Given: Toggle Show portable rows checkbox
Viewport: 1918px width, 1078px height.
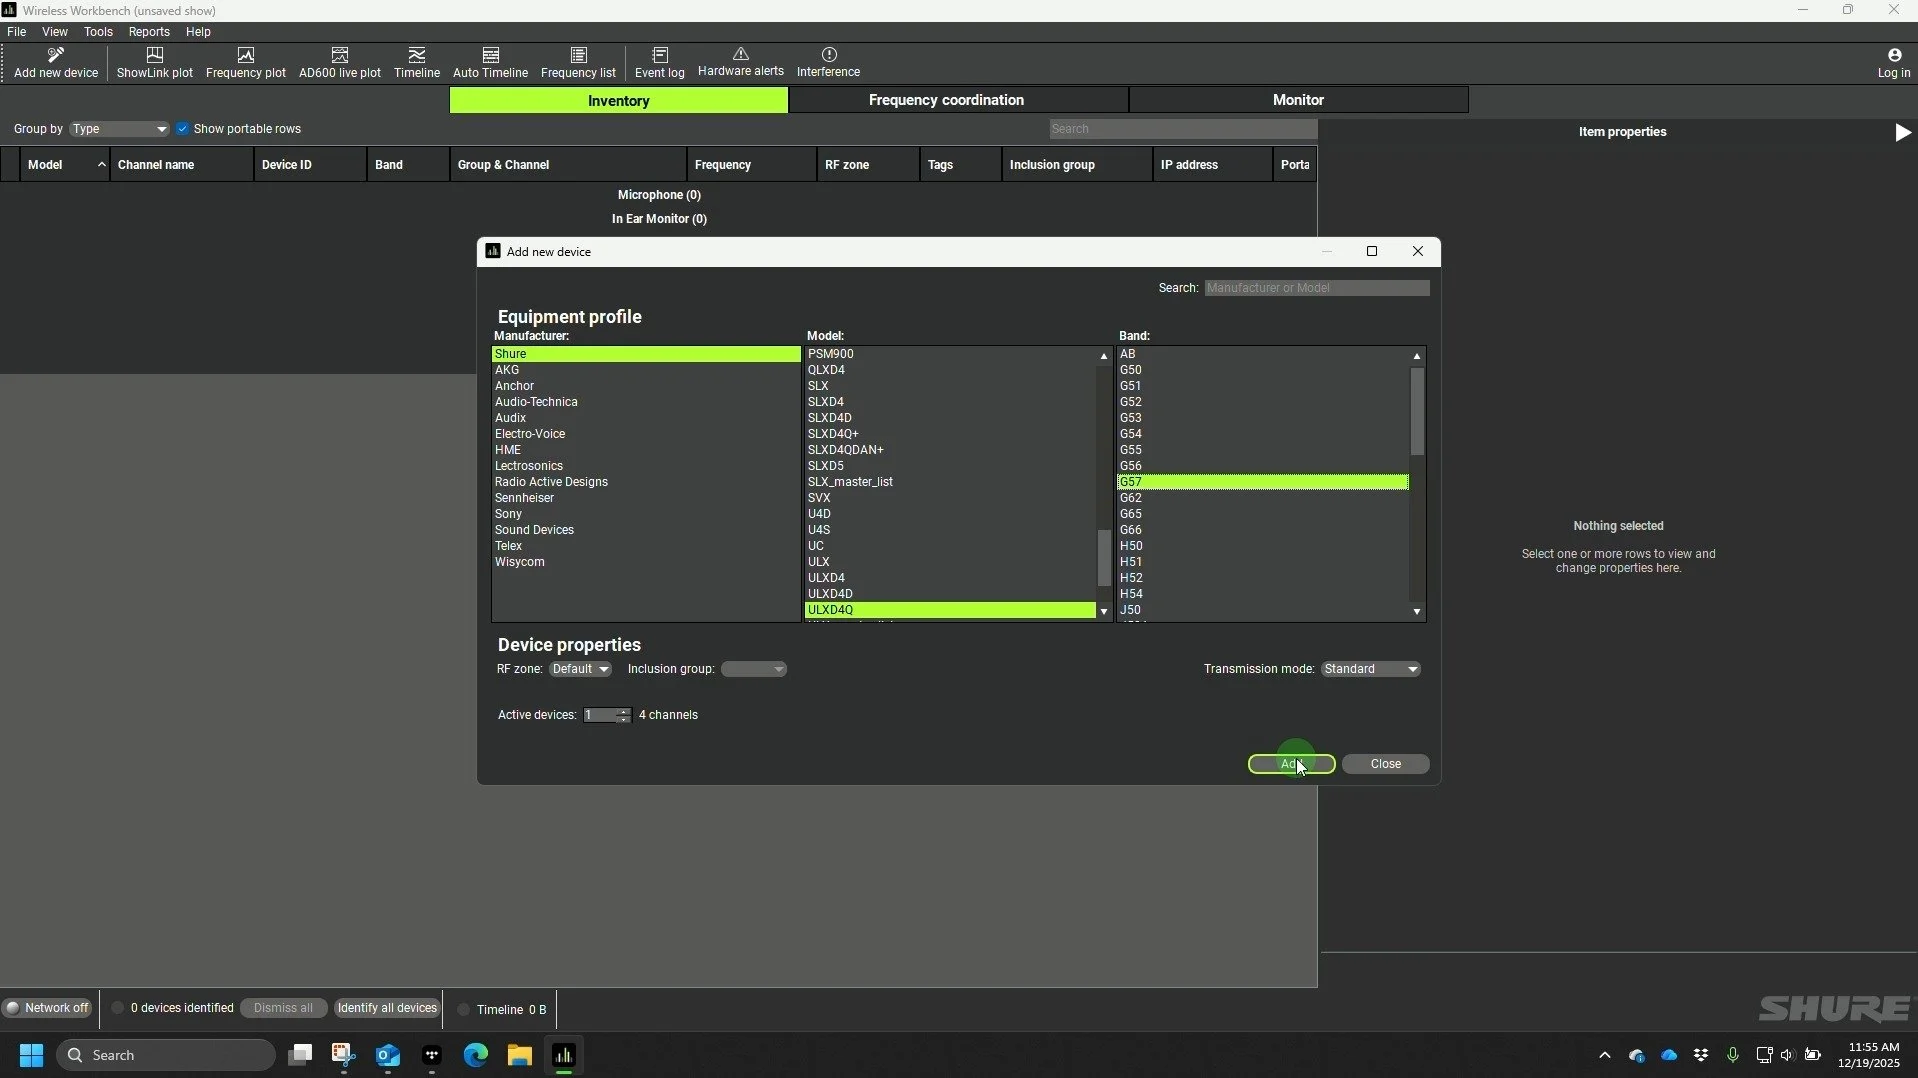Looking at the screenshot, I should coord(182,129).
